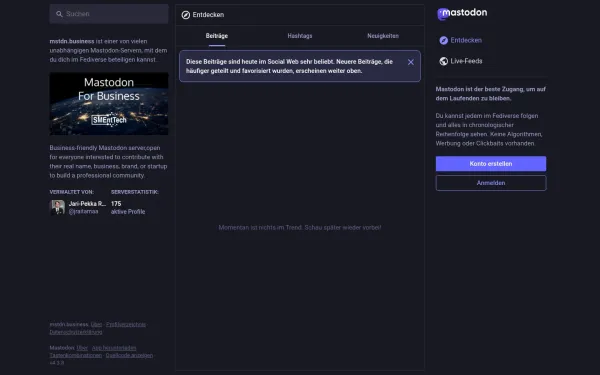Switch to the Neuigkeiten tab
The height and width of the screenshot is (375, 600).
[x=383, y=36]
